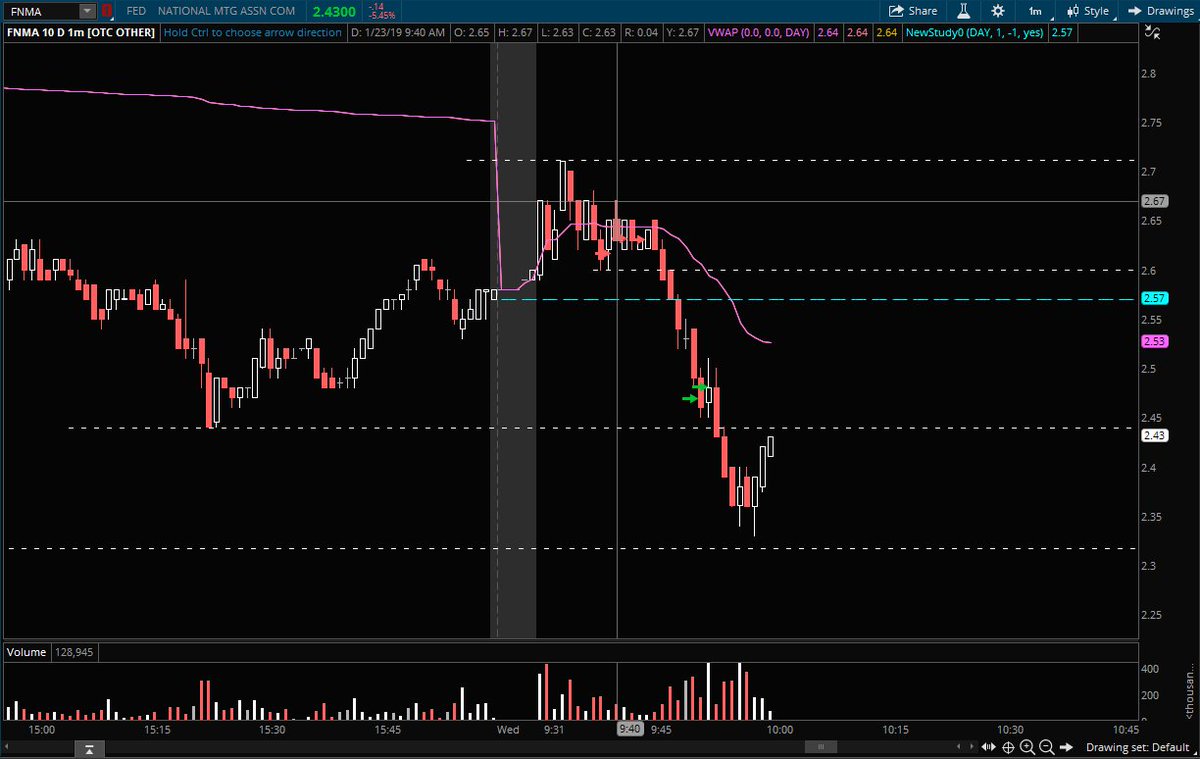Screen dimensions: 1200x759
Task: Click the 9:40 time axis marker
Action: (x=629, y=730)
